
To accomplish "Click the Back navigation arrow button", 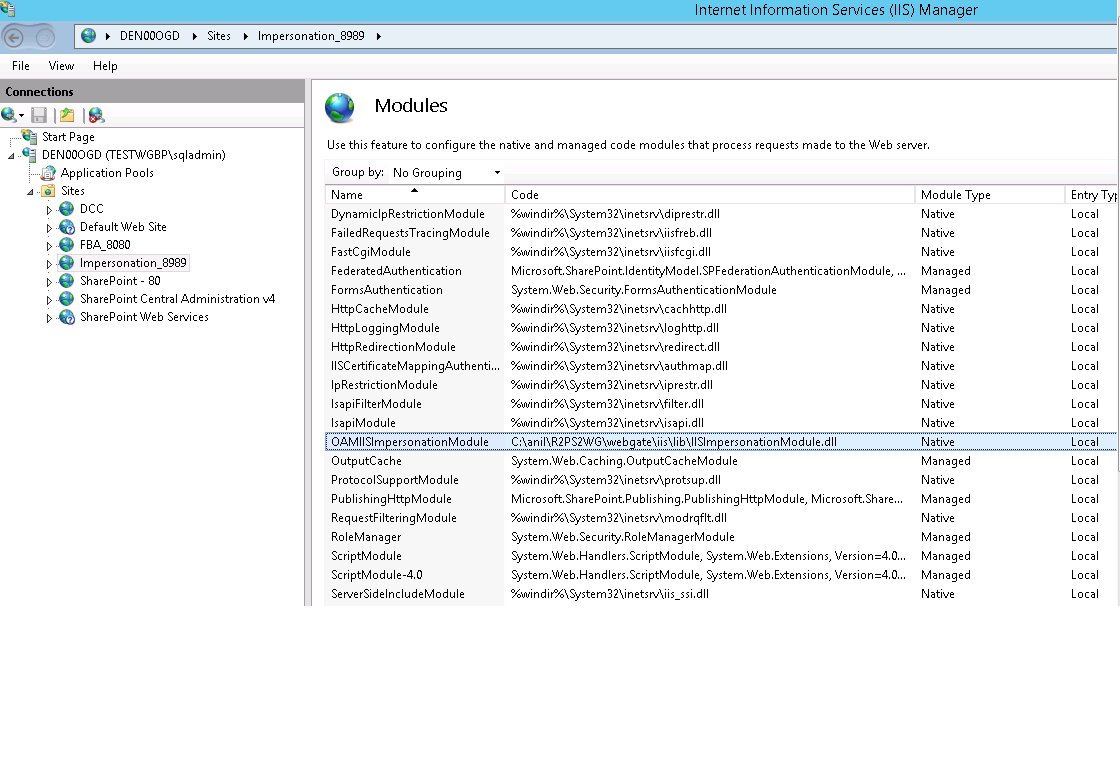I will [x=14, y=36].
